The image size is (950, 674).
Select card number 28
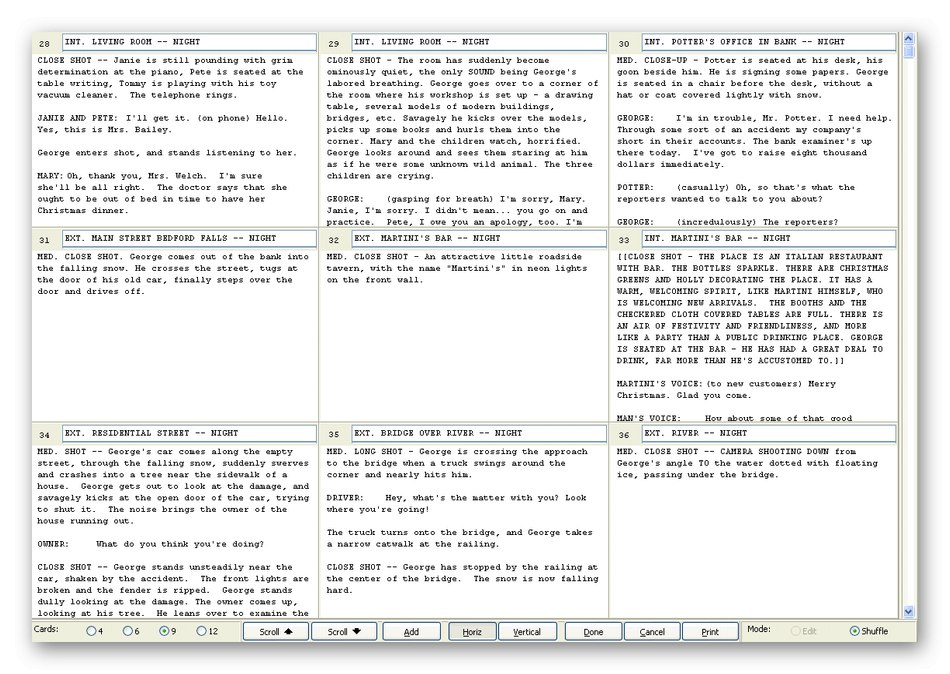coord(44,44)
